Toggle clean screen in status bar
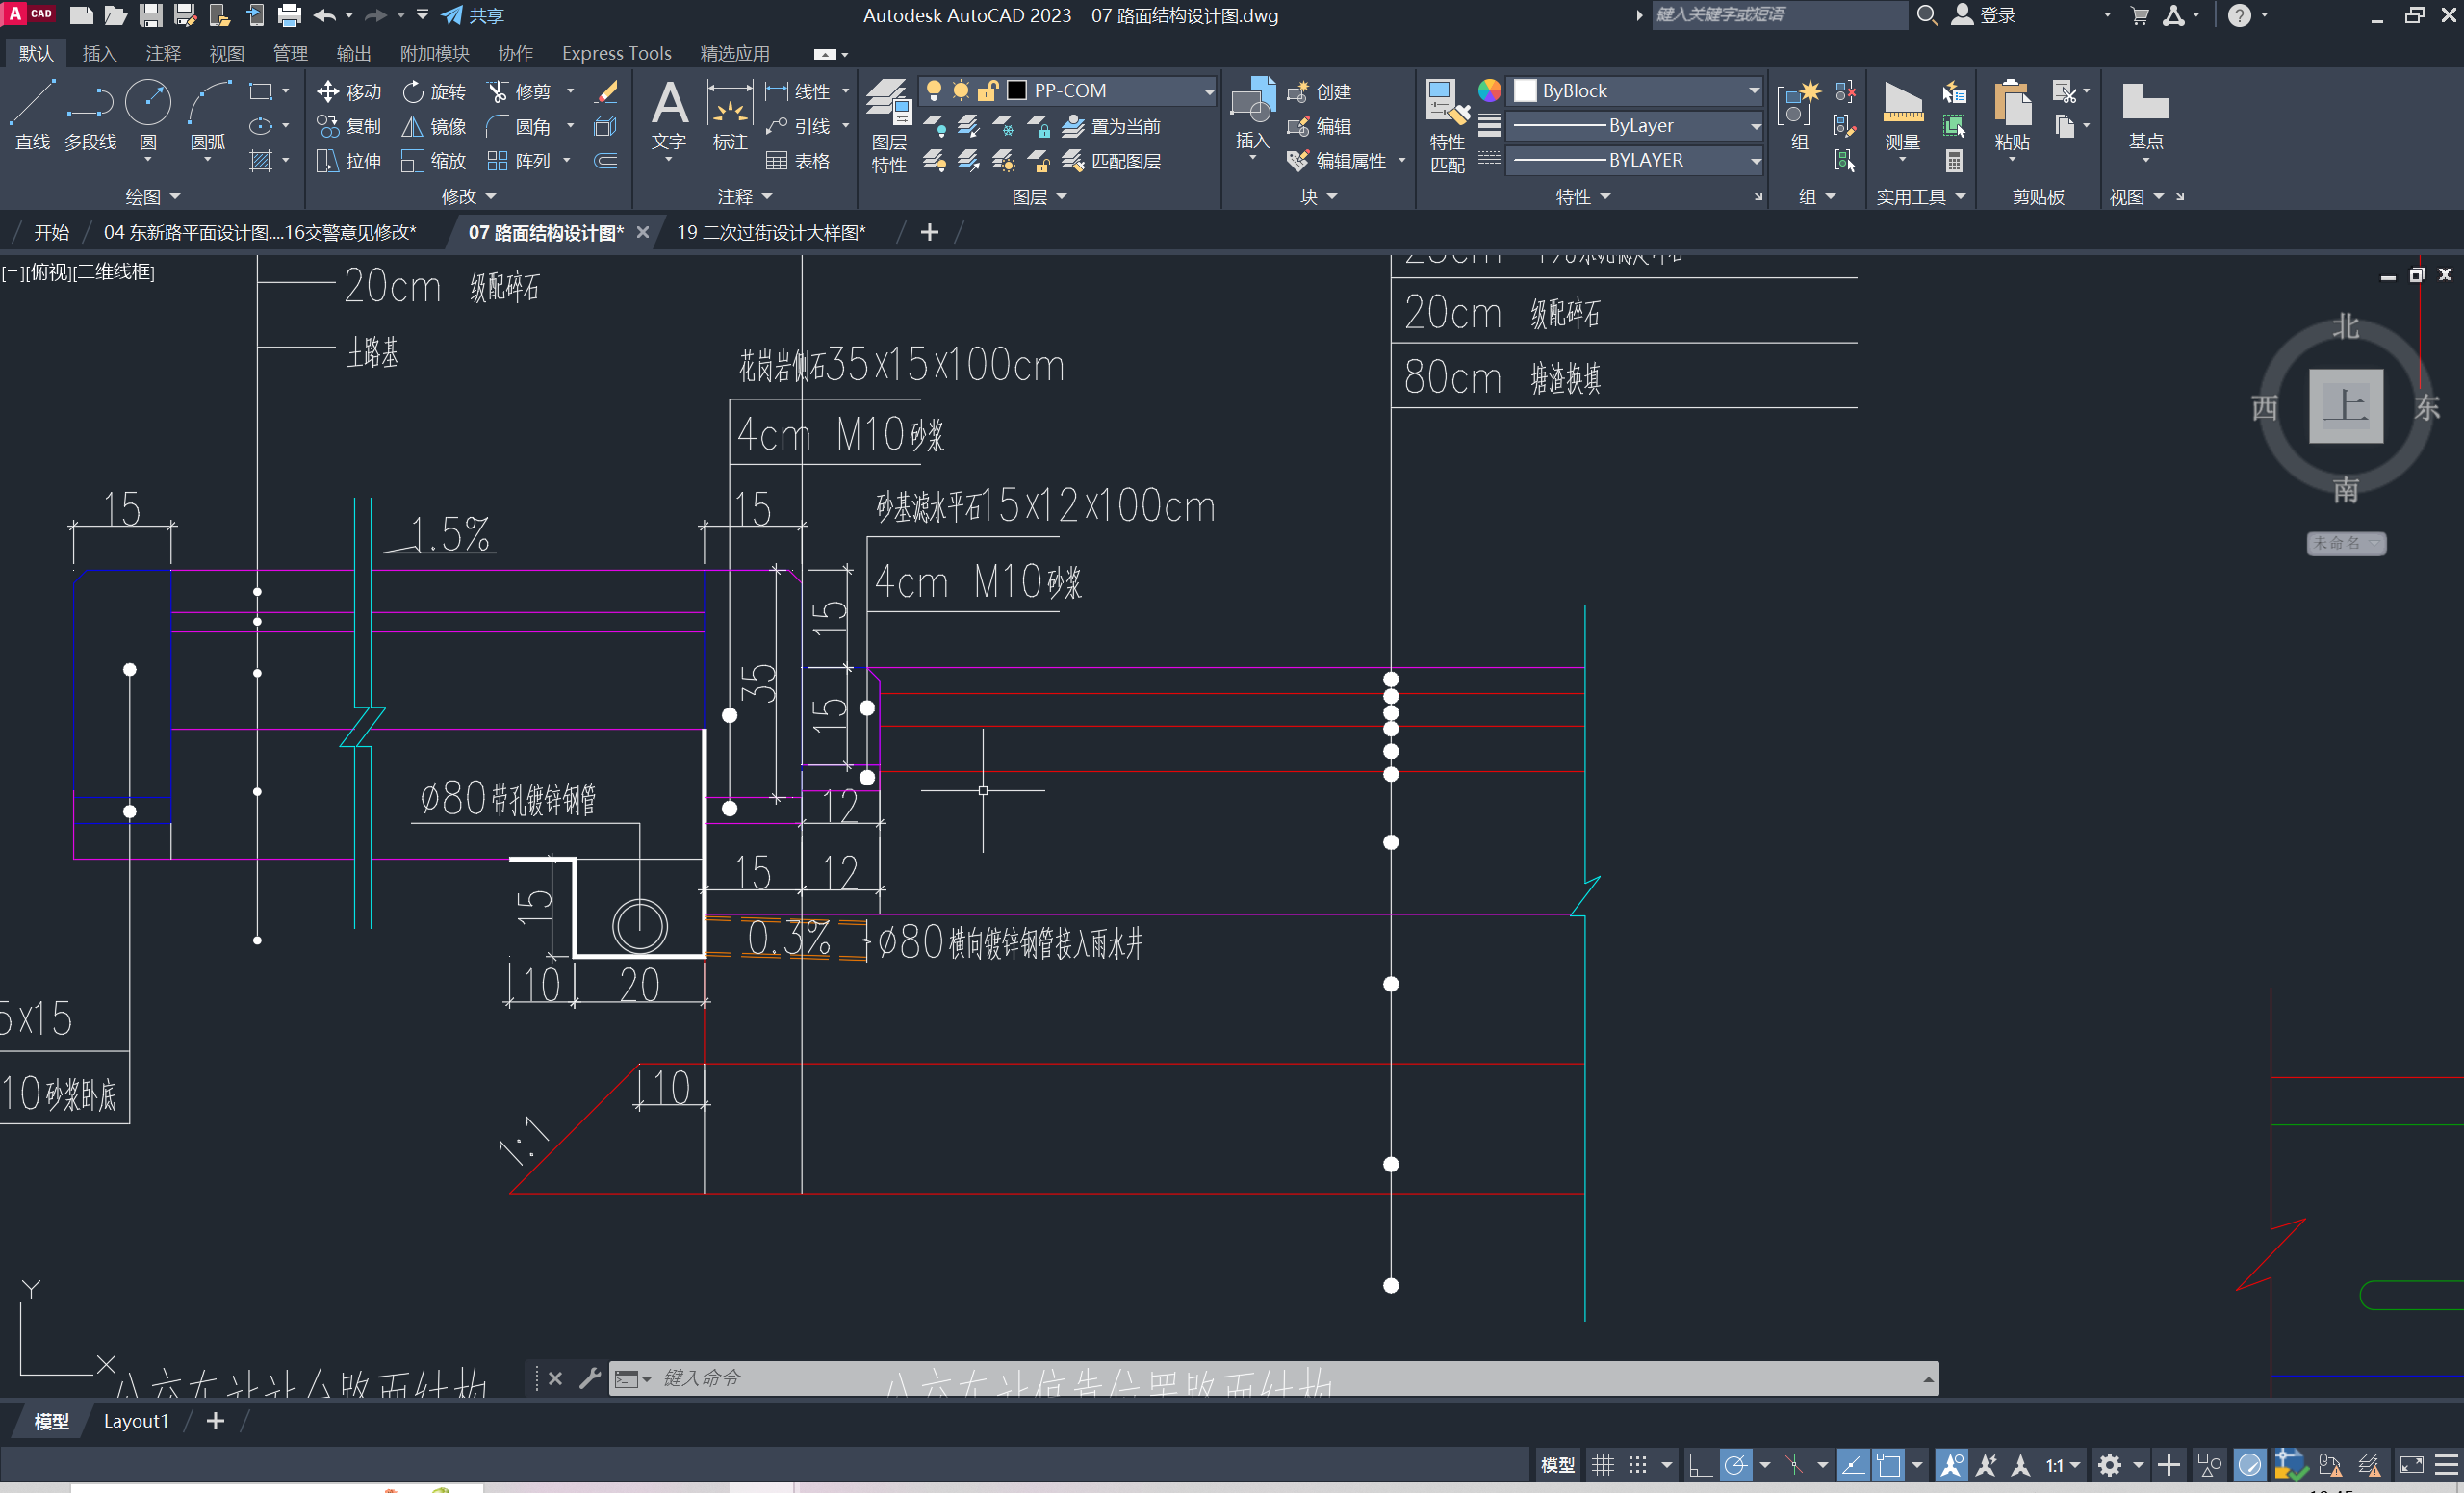The width and height of the screenshot is (2464, 1493). 2411,1465
